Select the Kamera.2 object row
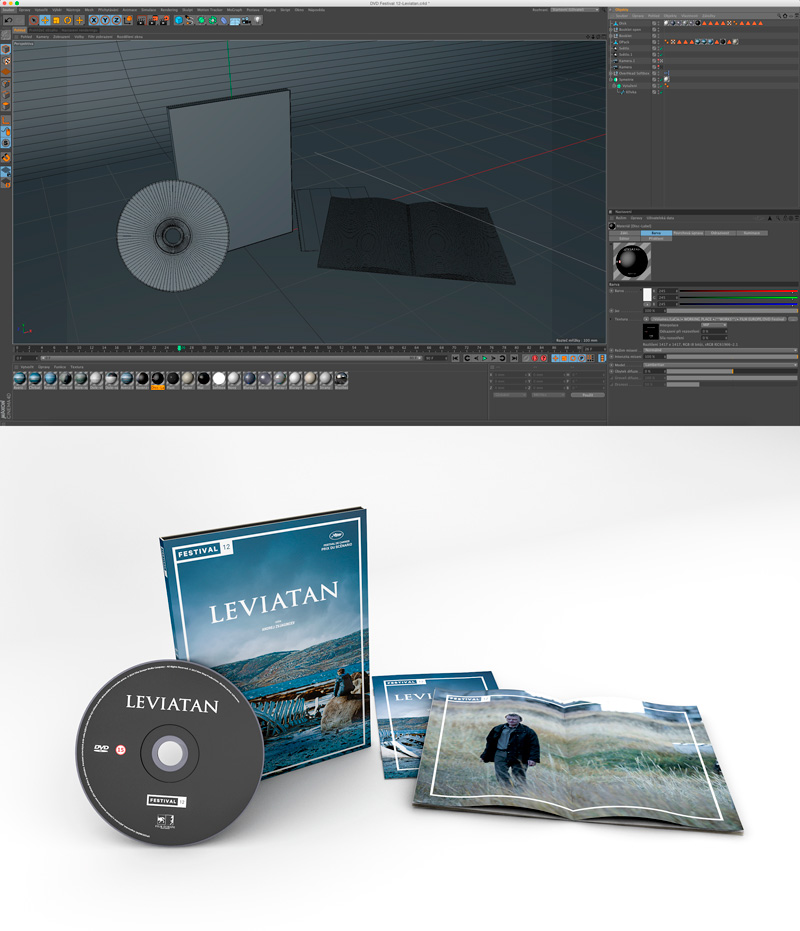This screenshot has width=800, height=931. [x=627, y=61]
